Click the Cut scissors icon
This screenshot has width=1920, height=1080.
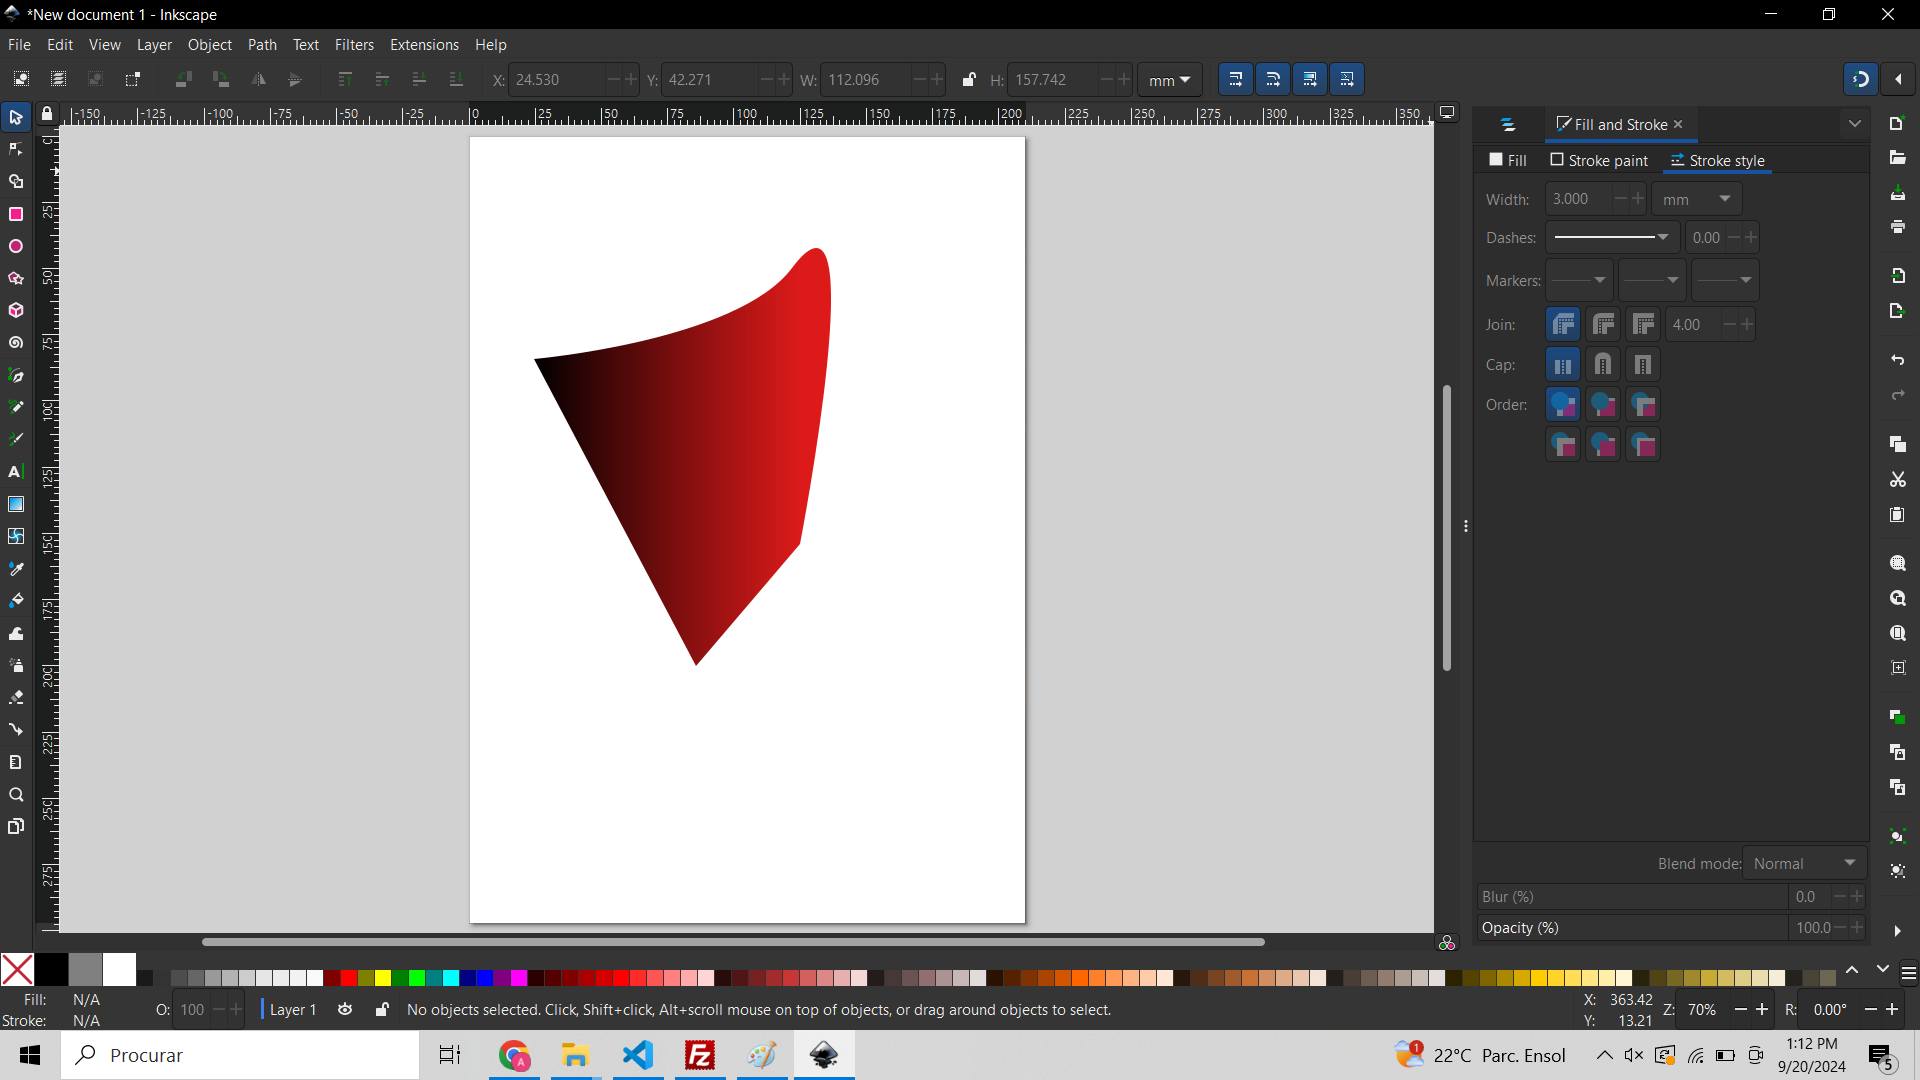tap(1897, 480)
